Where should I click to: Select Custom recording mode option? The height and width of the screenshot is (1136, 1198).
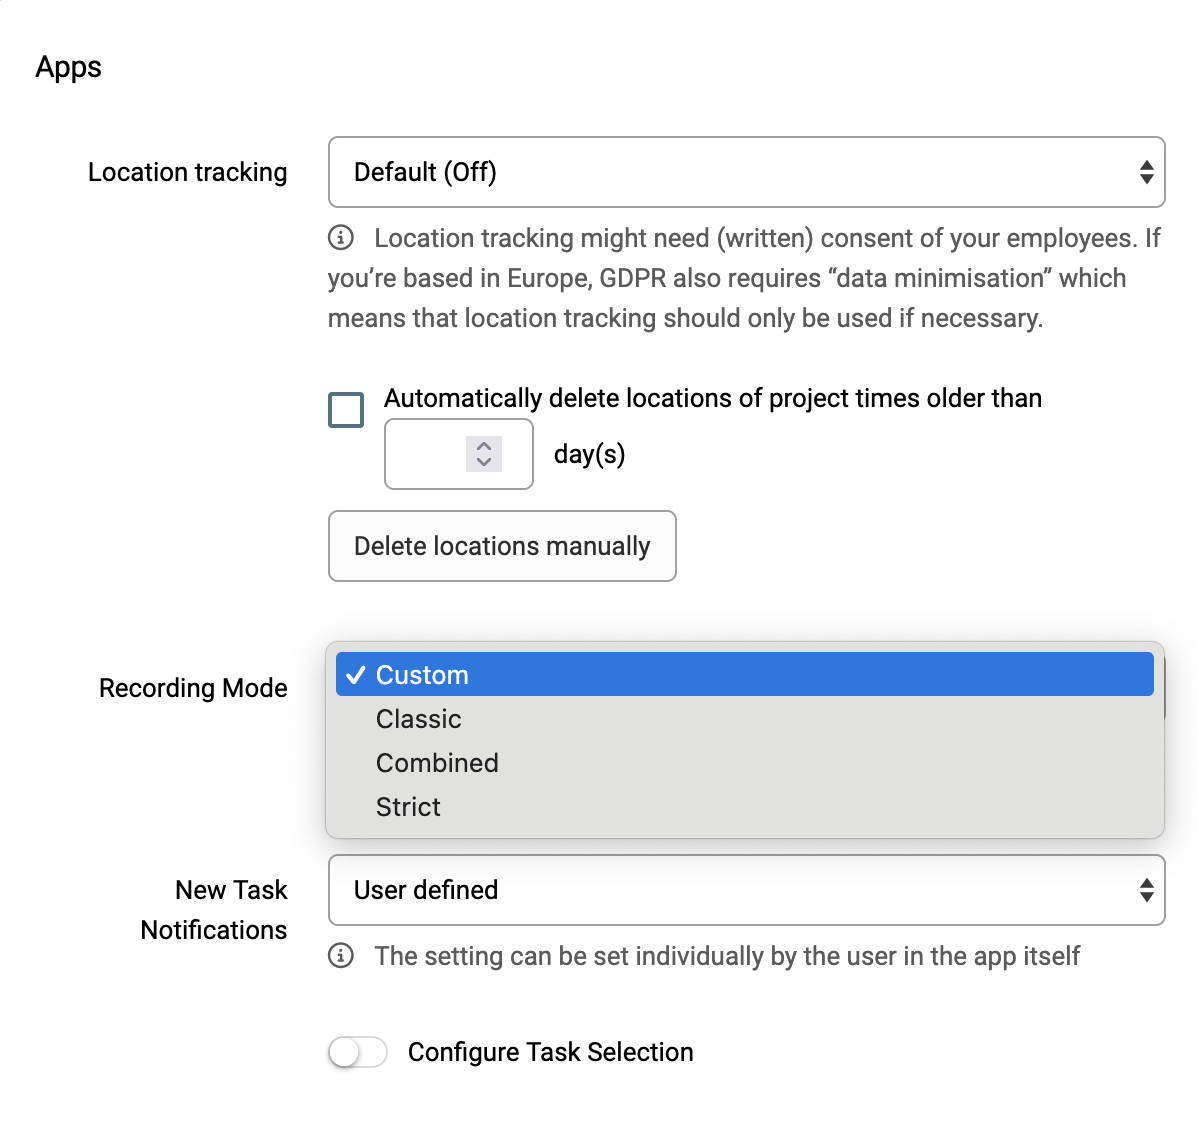click(745, 675)
